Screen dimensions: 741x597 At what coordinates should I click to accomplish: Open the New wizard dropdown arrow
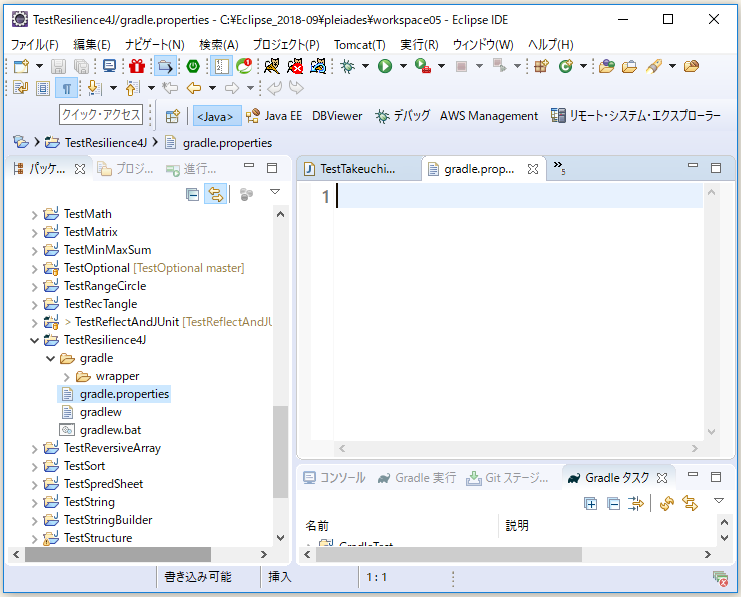click(x=39, y=66)
